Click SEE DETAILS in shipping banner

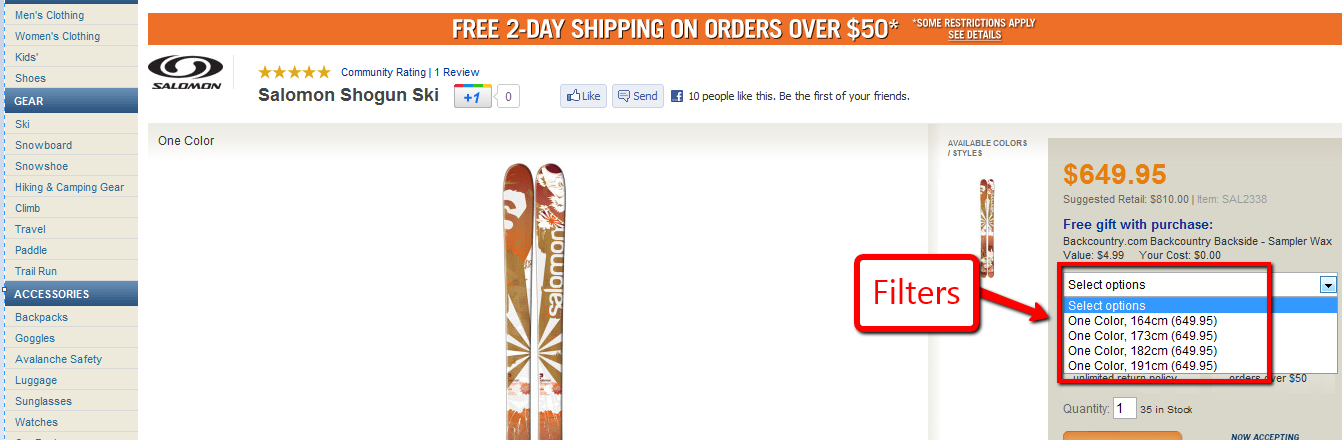click(x=974, y=35)
